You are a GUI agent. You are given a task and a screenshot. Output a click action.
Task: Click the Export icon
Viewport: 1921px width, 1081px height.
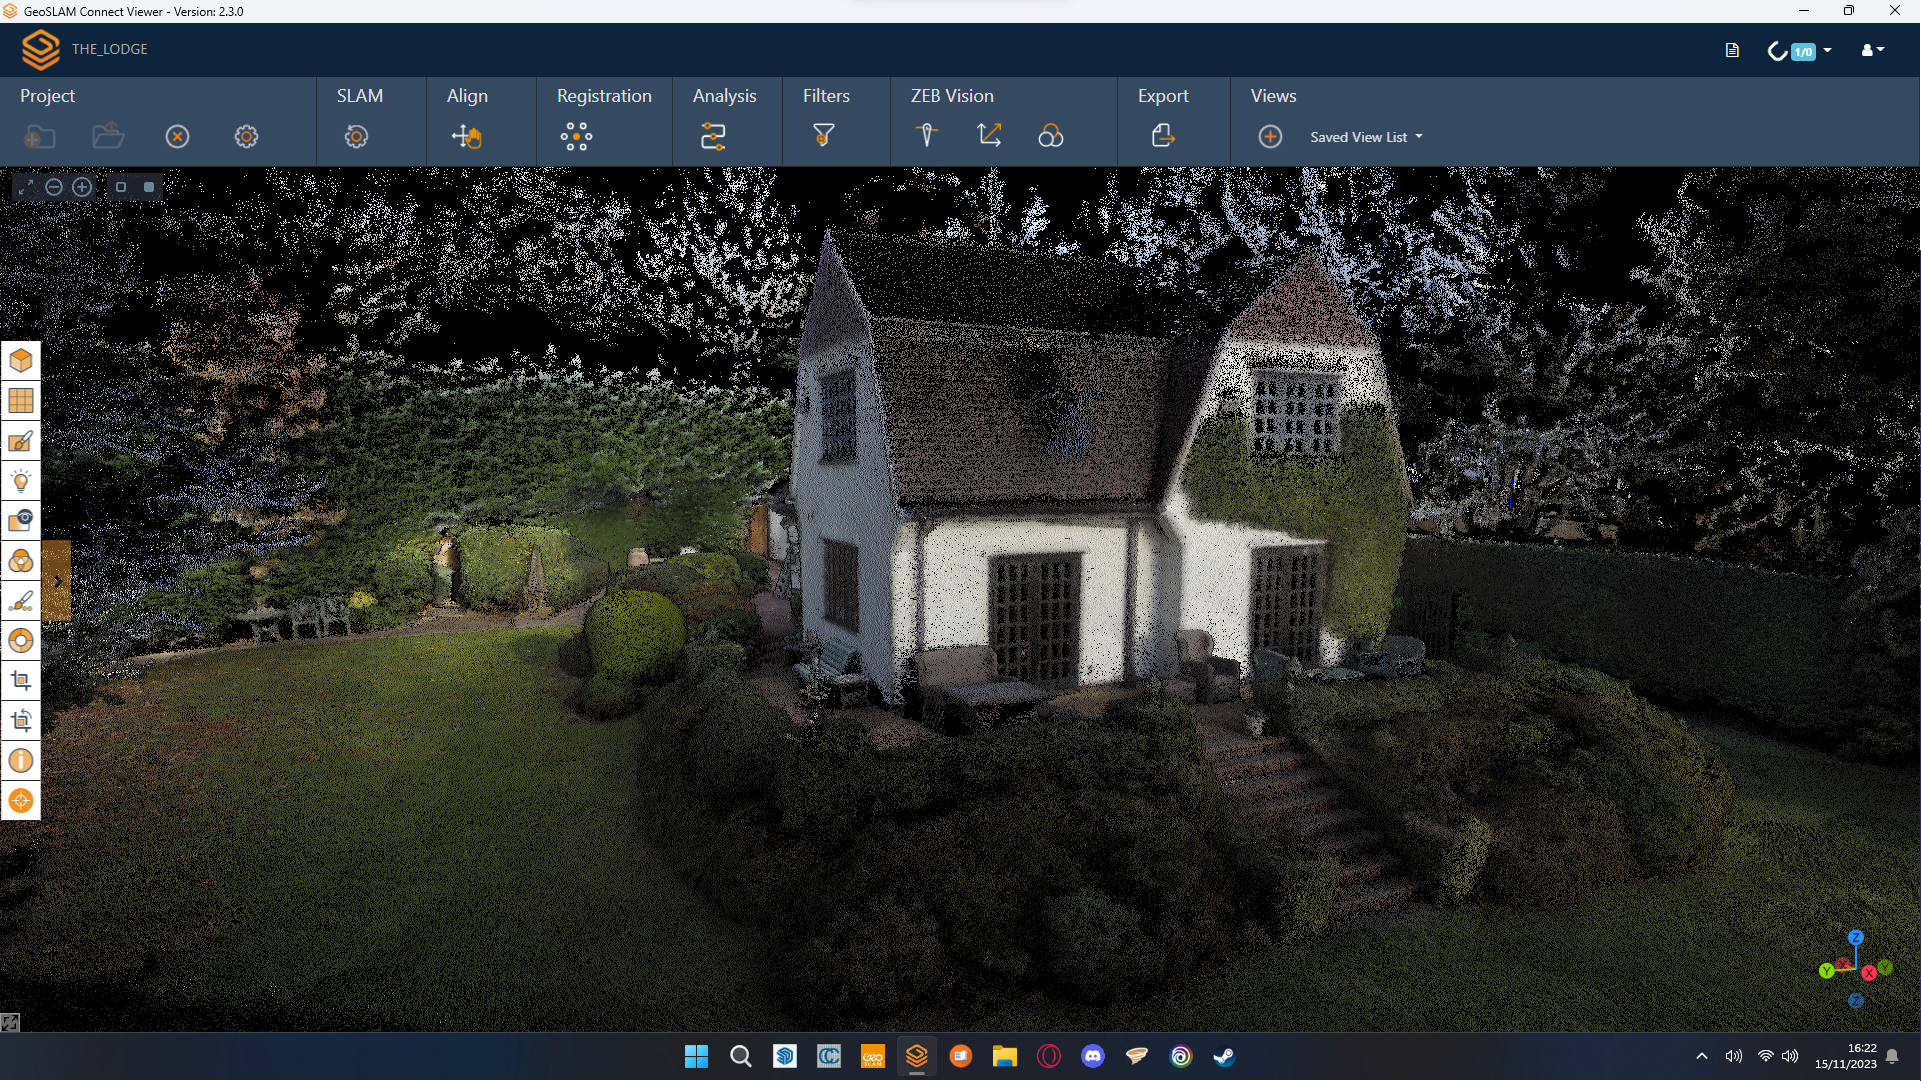click(1163, 135)
